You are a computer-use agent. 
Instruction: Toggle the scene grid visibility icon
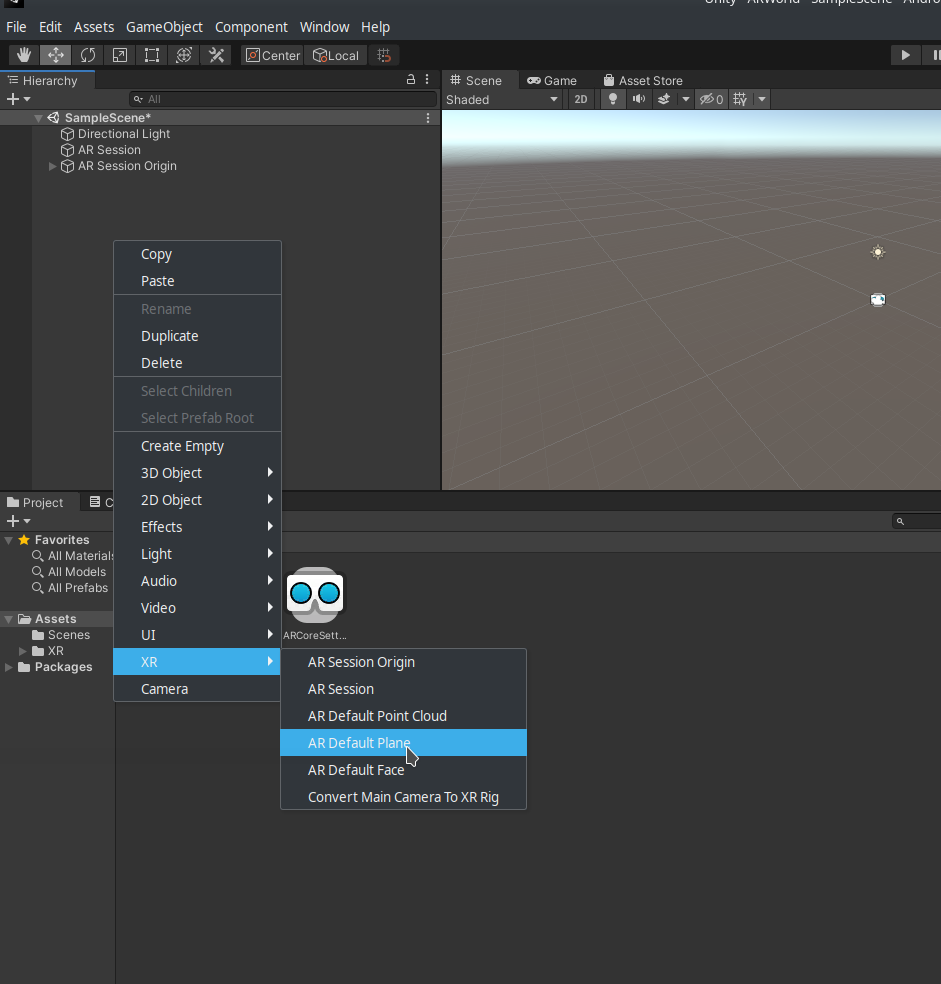[x=740, y=99]
